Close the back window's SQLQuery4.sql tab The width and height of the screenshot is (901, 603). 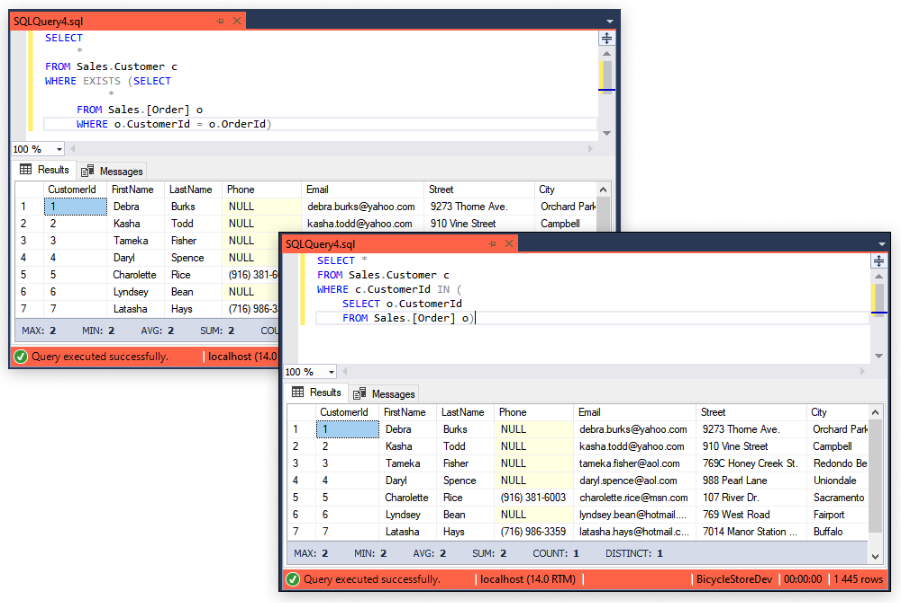(x=237, y=21)
